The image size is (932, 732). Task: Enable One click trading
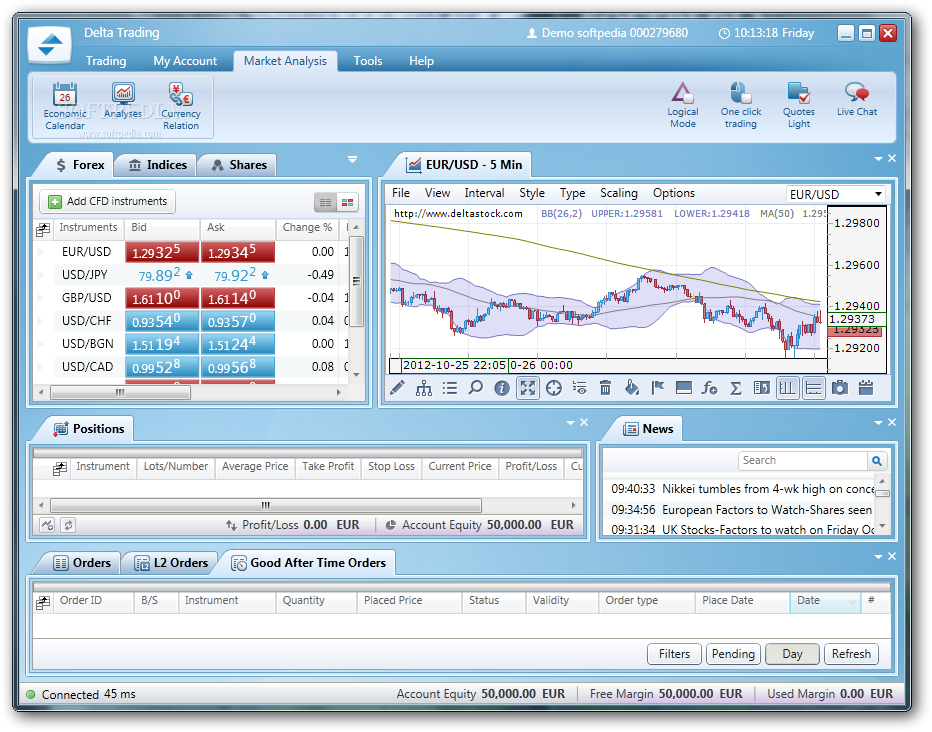click(741, 105)
